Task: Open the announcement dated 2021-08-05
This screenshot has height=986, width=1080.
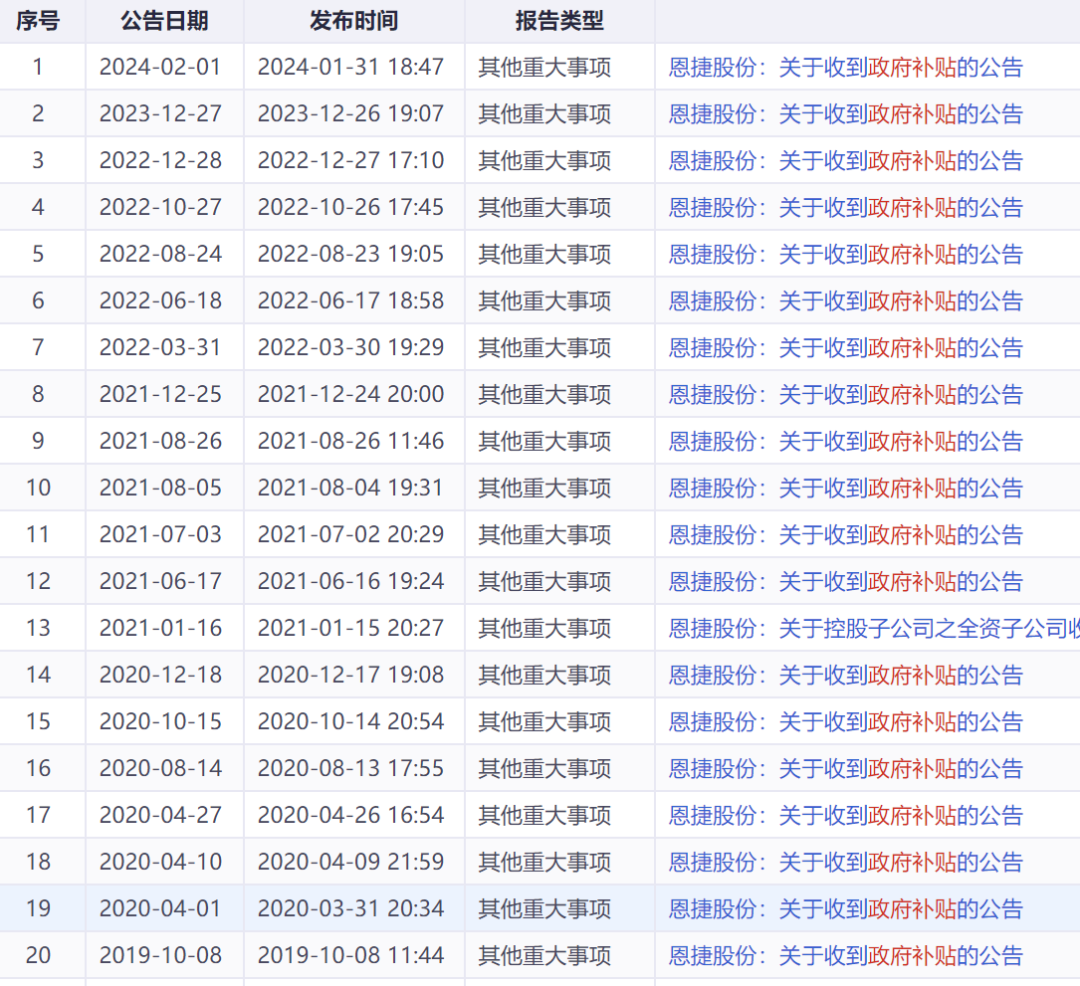Action: [846, 488]
